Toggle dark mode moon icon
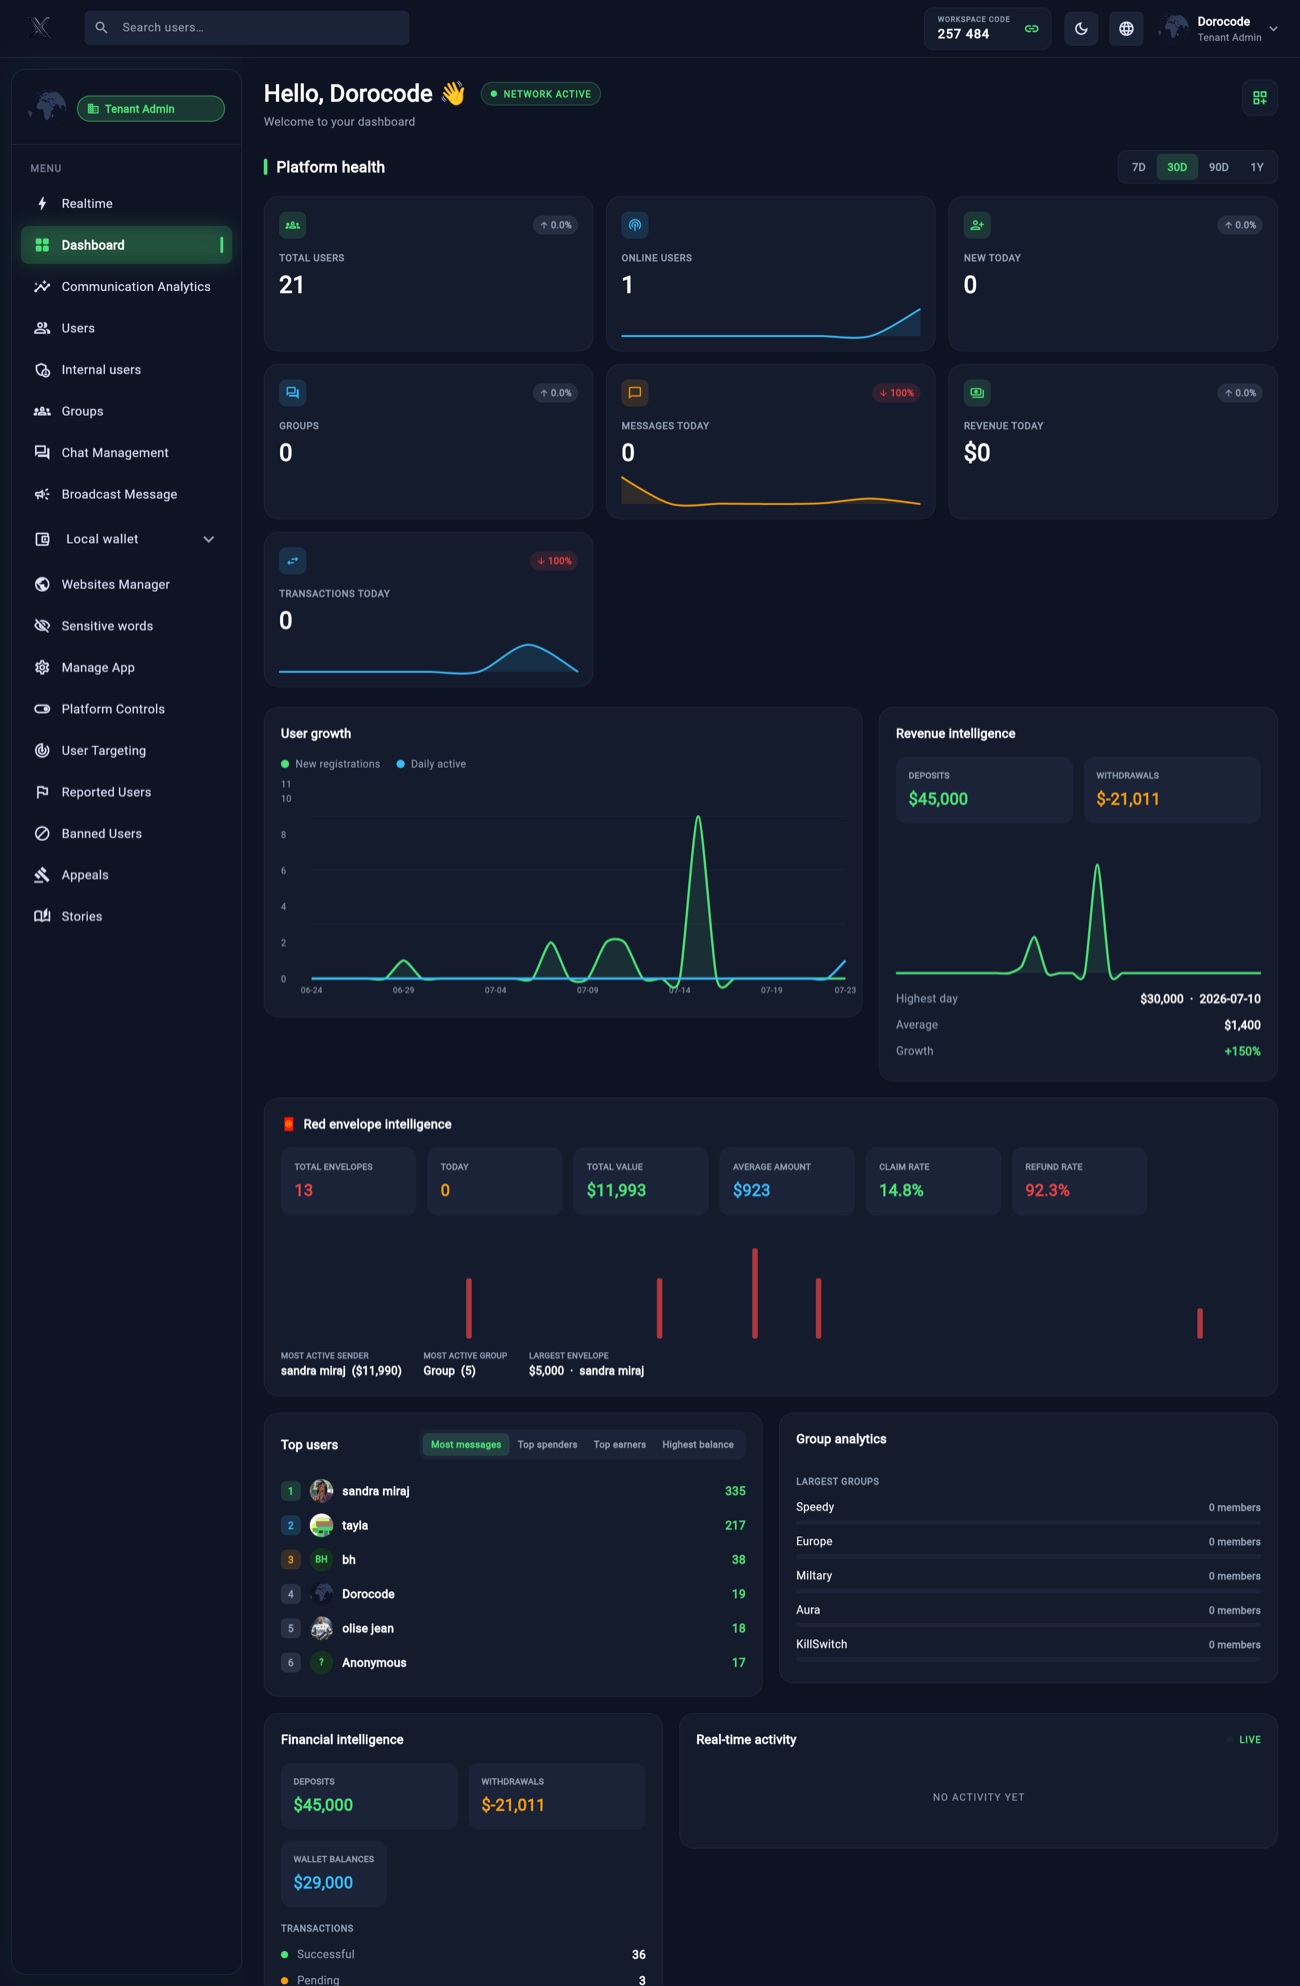 (1081, 28)
